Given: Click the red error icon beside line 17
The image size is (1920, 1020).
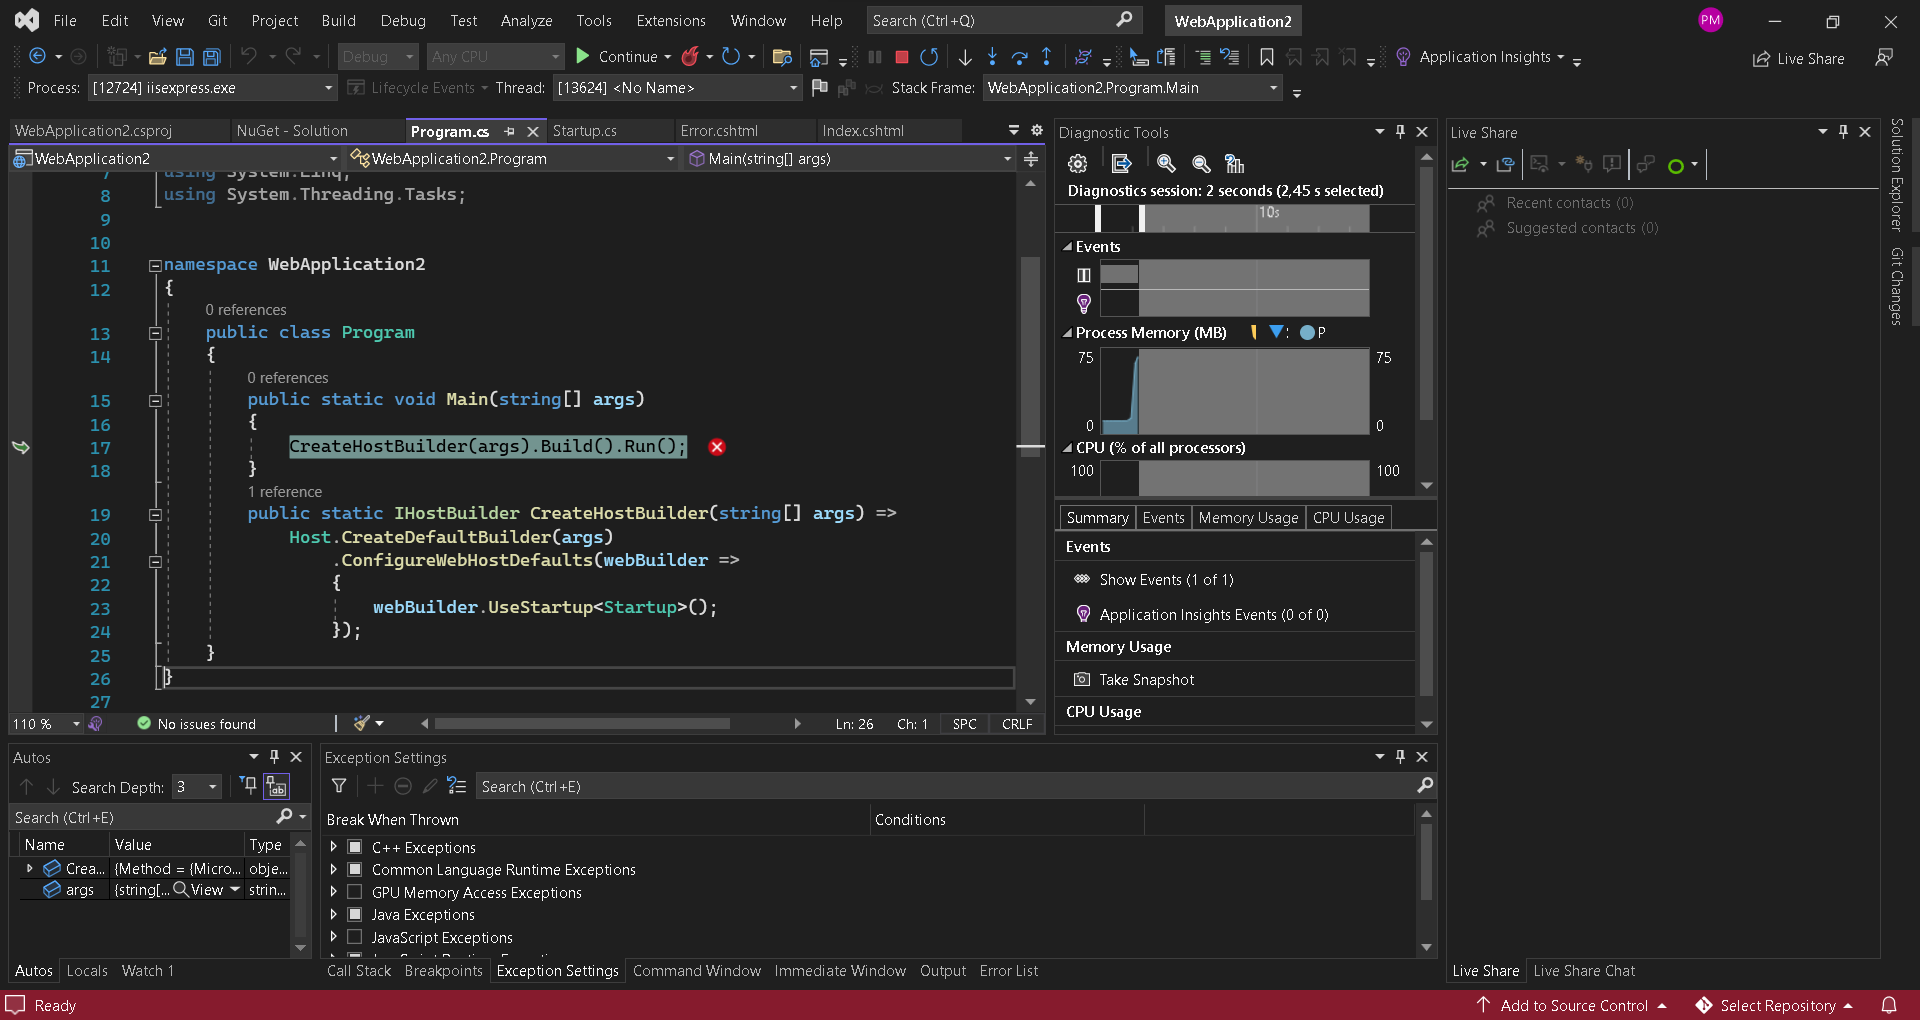Looking at the screenshot, I should click(717, 447).
